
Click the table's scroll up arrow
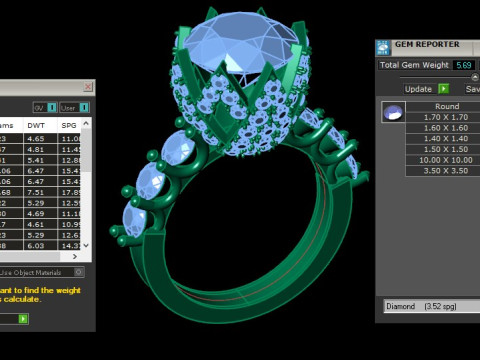86,123
